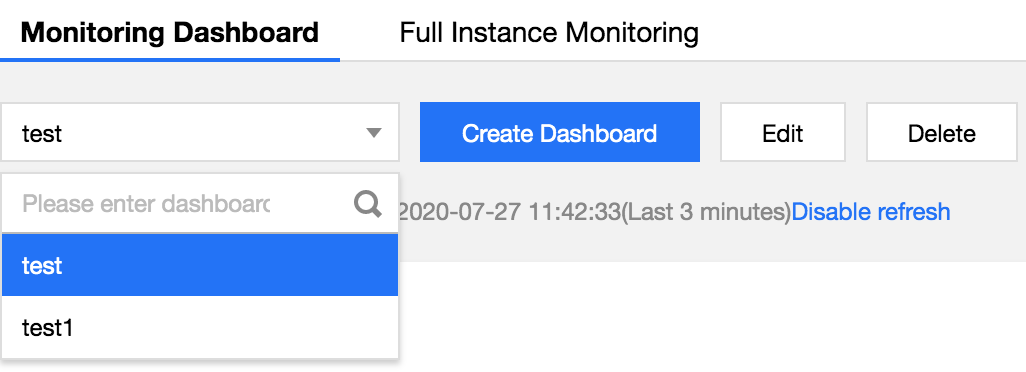Select the highlighted test dashboard option
1026x372 pixels.
point(200,265)
